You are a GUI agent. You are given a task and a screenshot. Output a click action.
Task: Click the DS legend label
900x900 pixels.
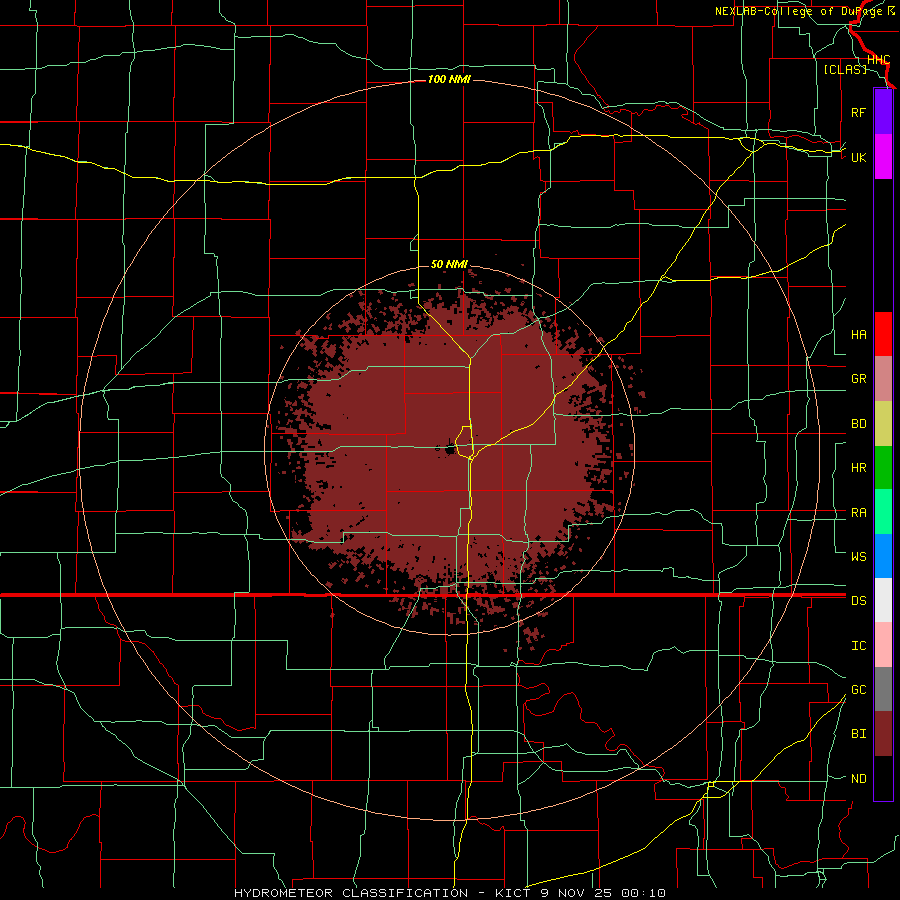(x=859, y=600)
